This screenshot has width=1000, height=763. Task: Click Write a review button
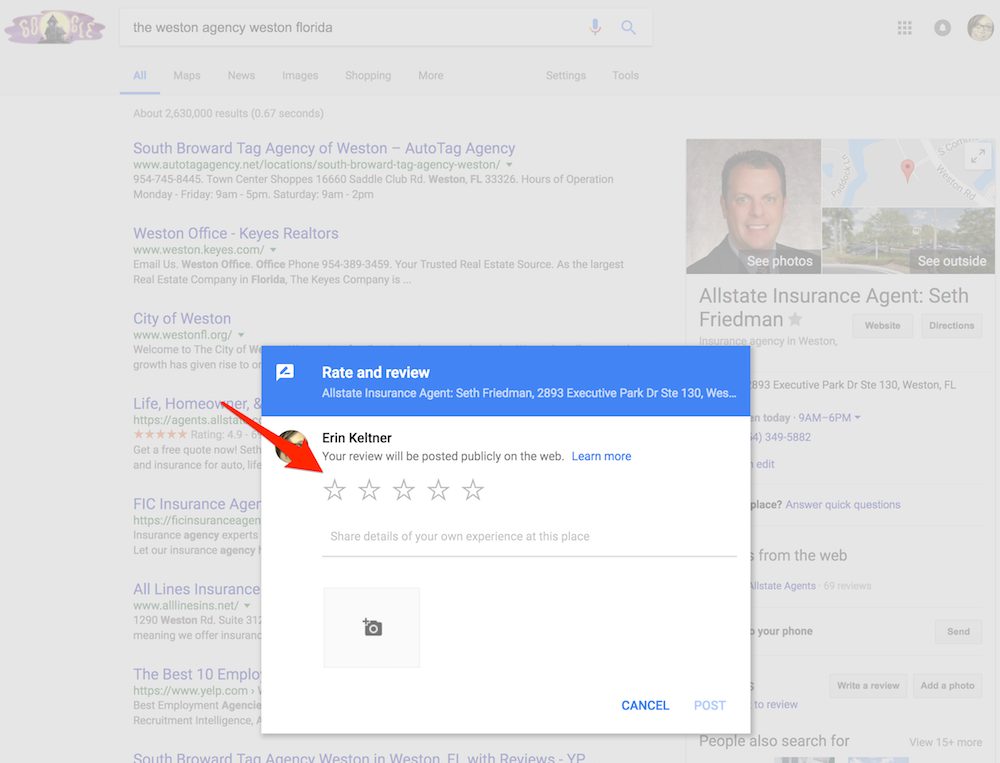point(867,685)
